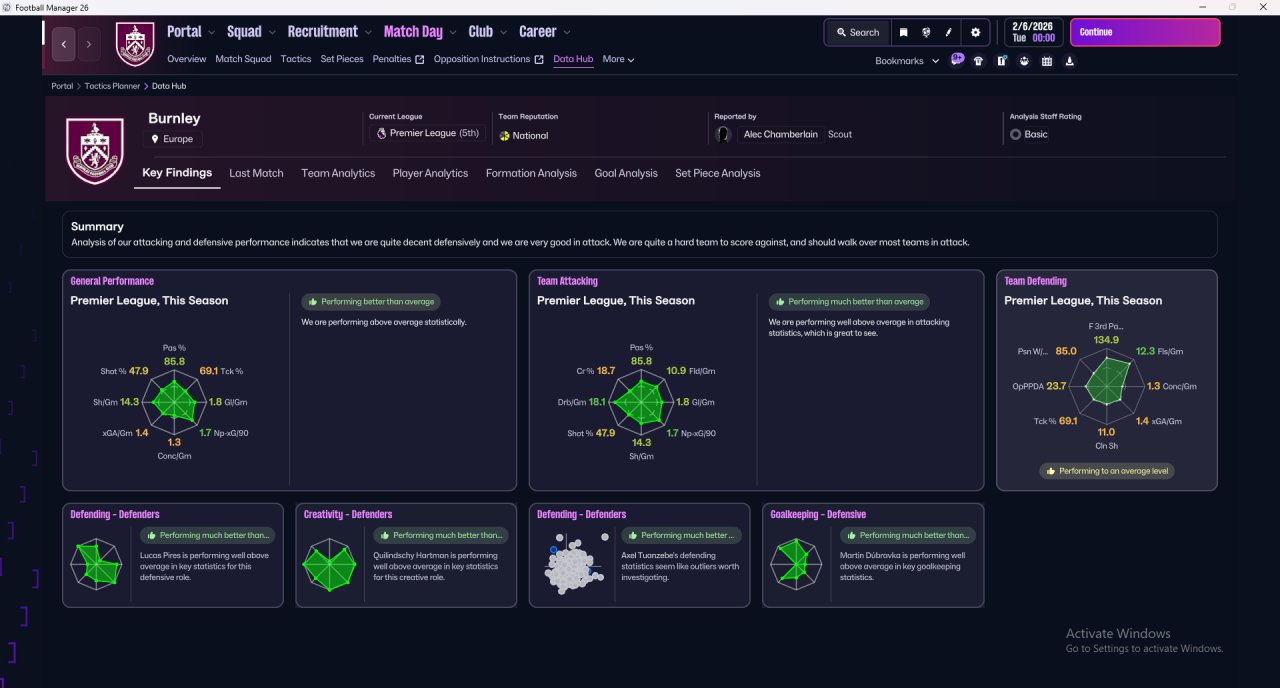Click the National reputation ball icon
Image resolution: width=1280 pixels, height=688 pixels.
tap(504, 135)
